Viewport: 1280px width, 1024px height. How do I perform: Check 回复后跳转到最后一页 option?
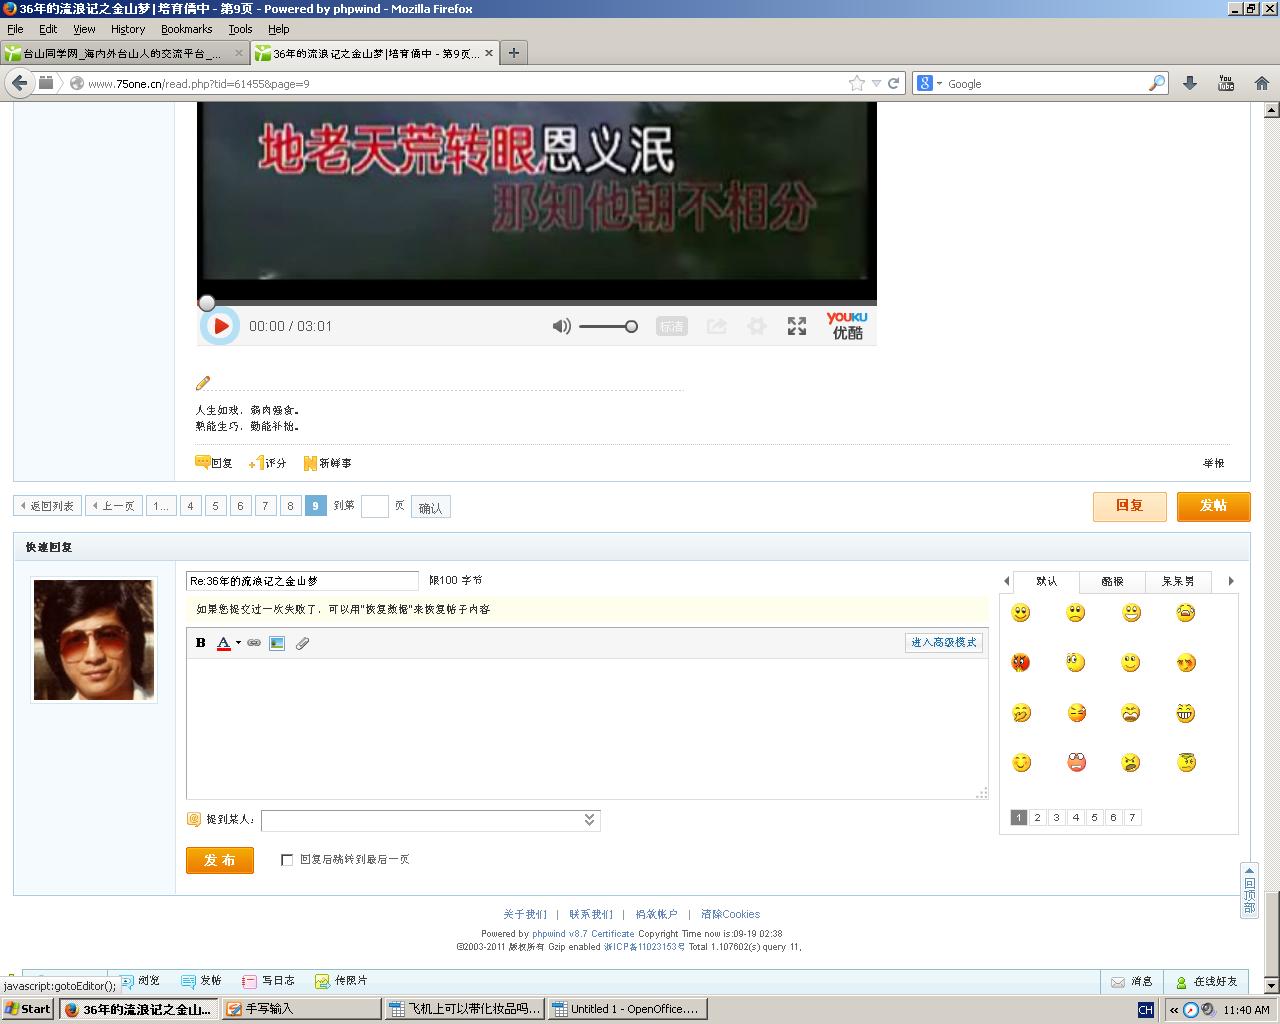click(287, 860)
